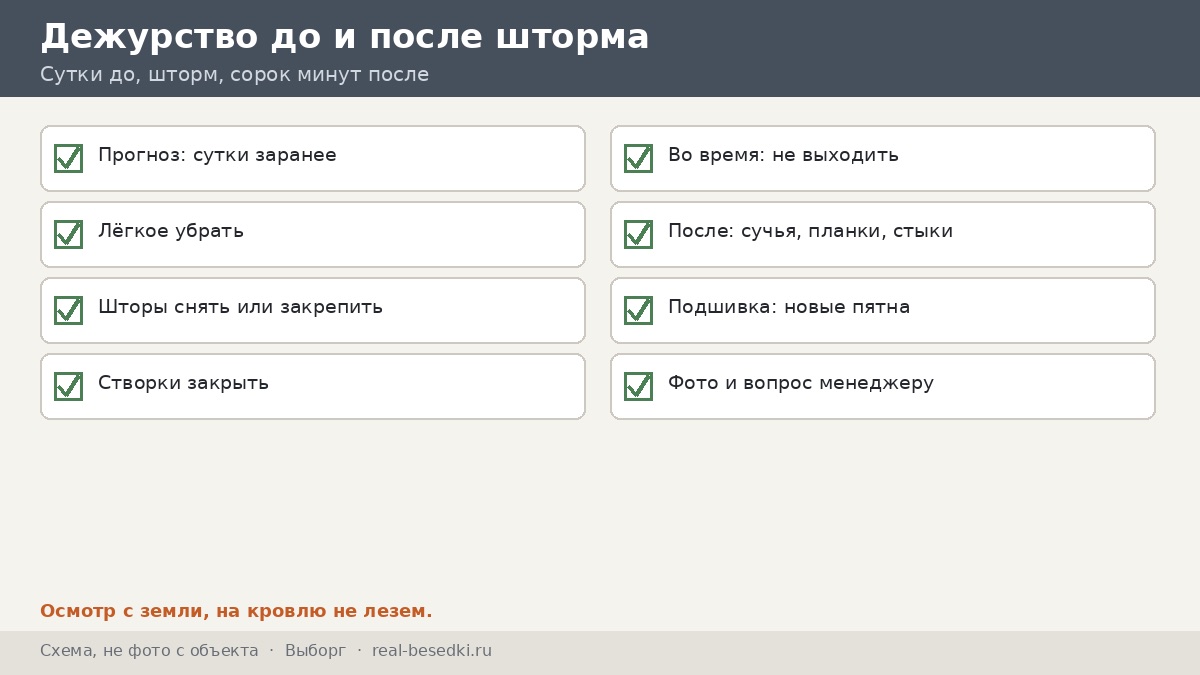
Task: Uncheck the "Прогноз: сутки заранее" checkbox
Action: pos(68,158)
